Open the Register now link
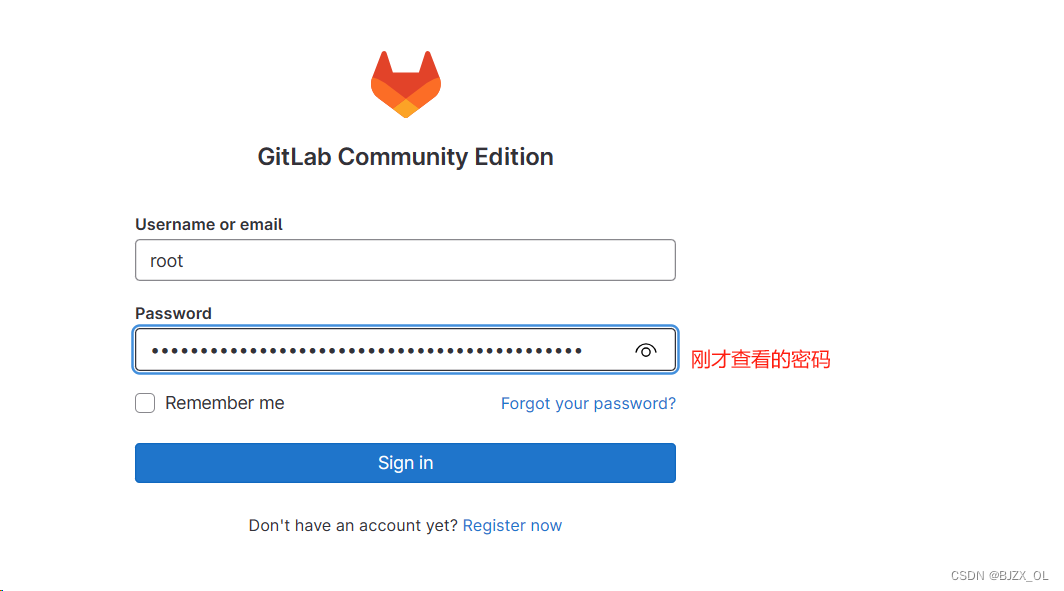This screenshot has height=591, width=1064. [x=512, y=526]
